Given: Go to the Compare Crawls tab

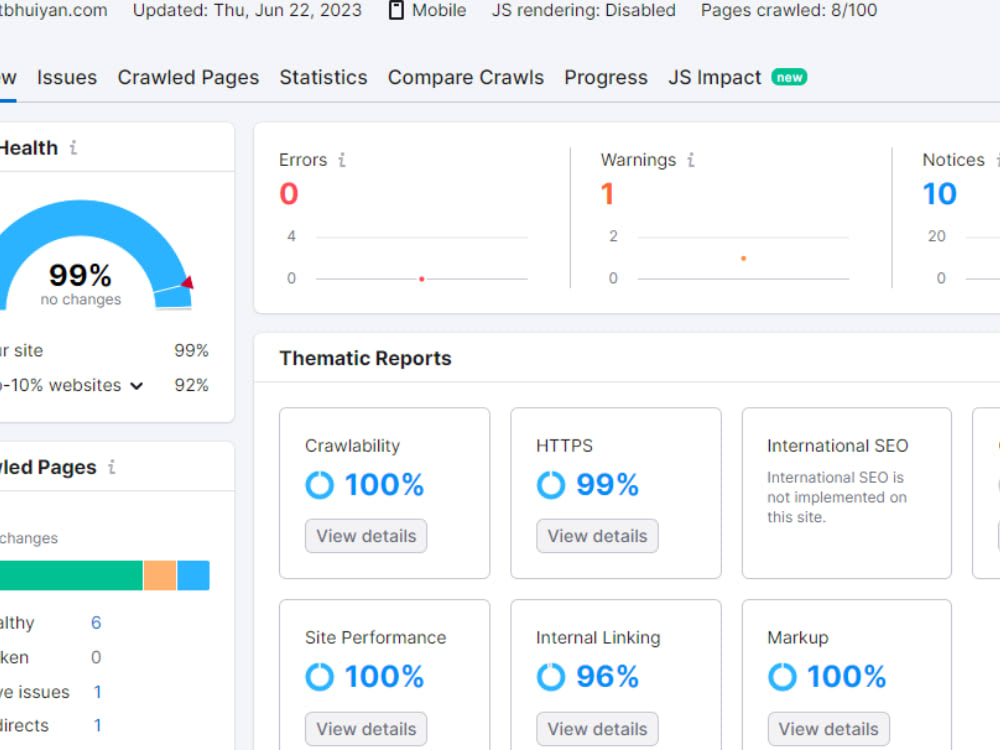Looking at the screenshot, I should pyautogui.click(x=466, y=77).
